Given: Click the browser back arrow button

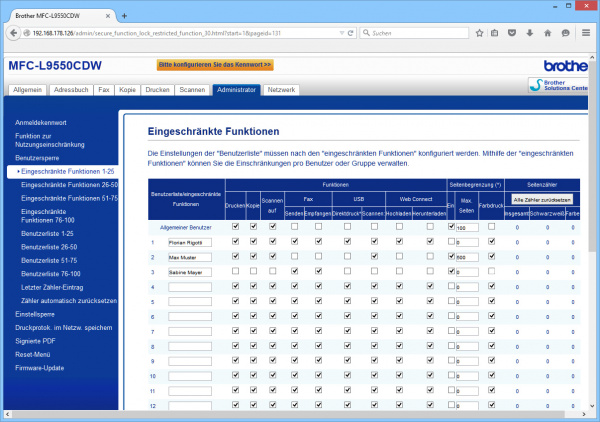Looking at the screenshot, I should [13, 33].
